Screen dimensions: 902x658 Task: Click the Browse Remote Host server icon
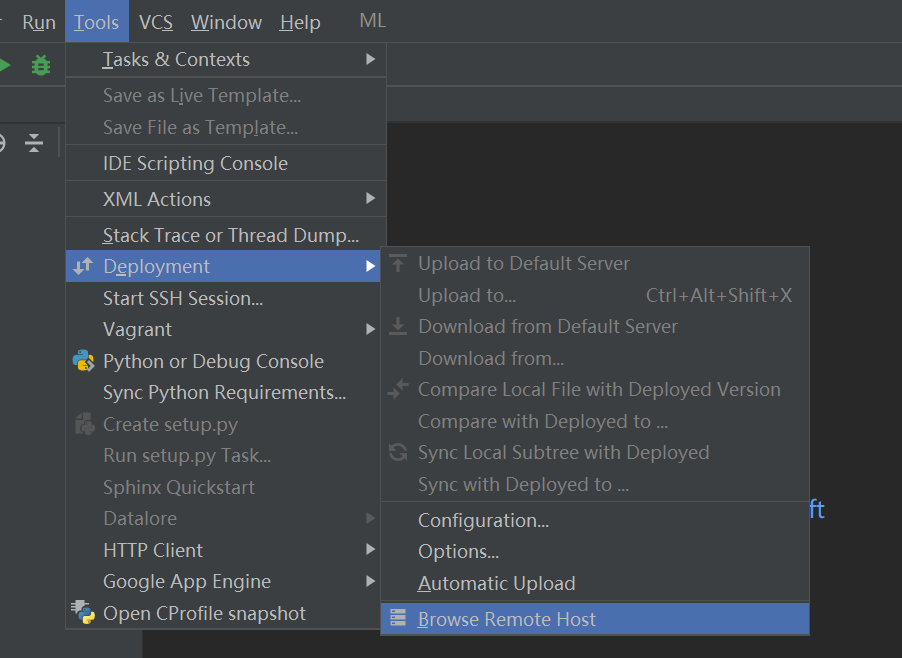click(x=398, y=619)
